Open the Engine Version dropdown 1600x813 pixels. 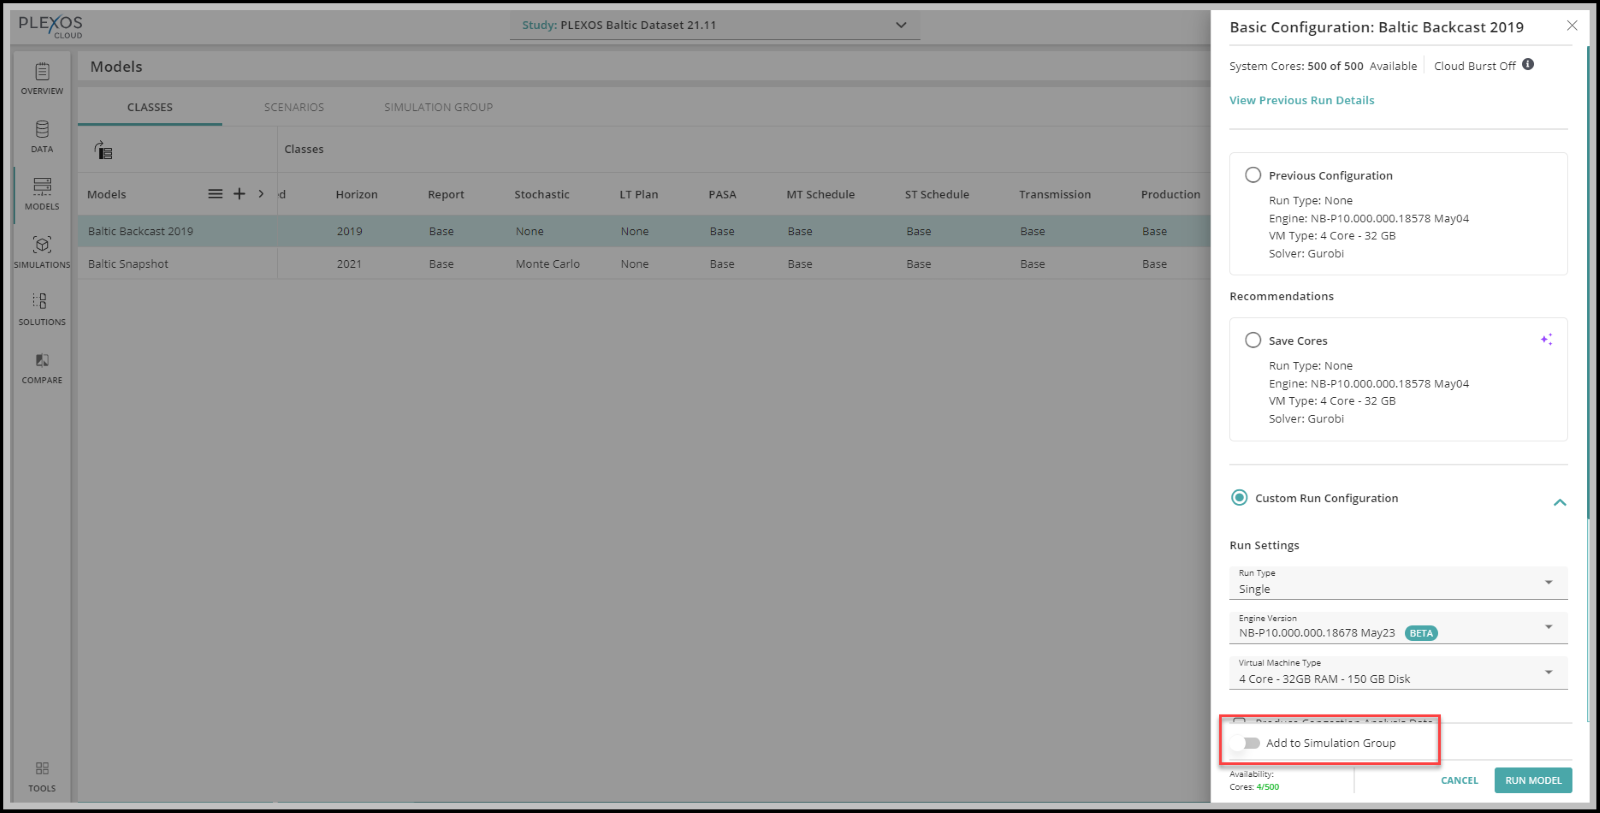(1398, 627)
